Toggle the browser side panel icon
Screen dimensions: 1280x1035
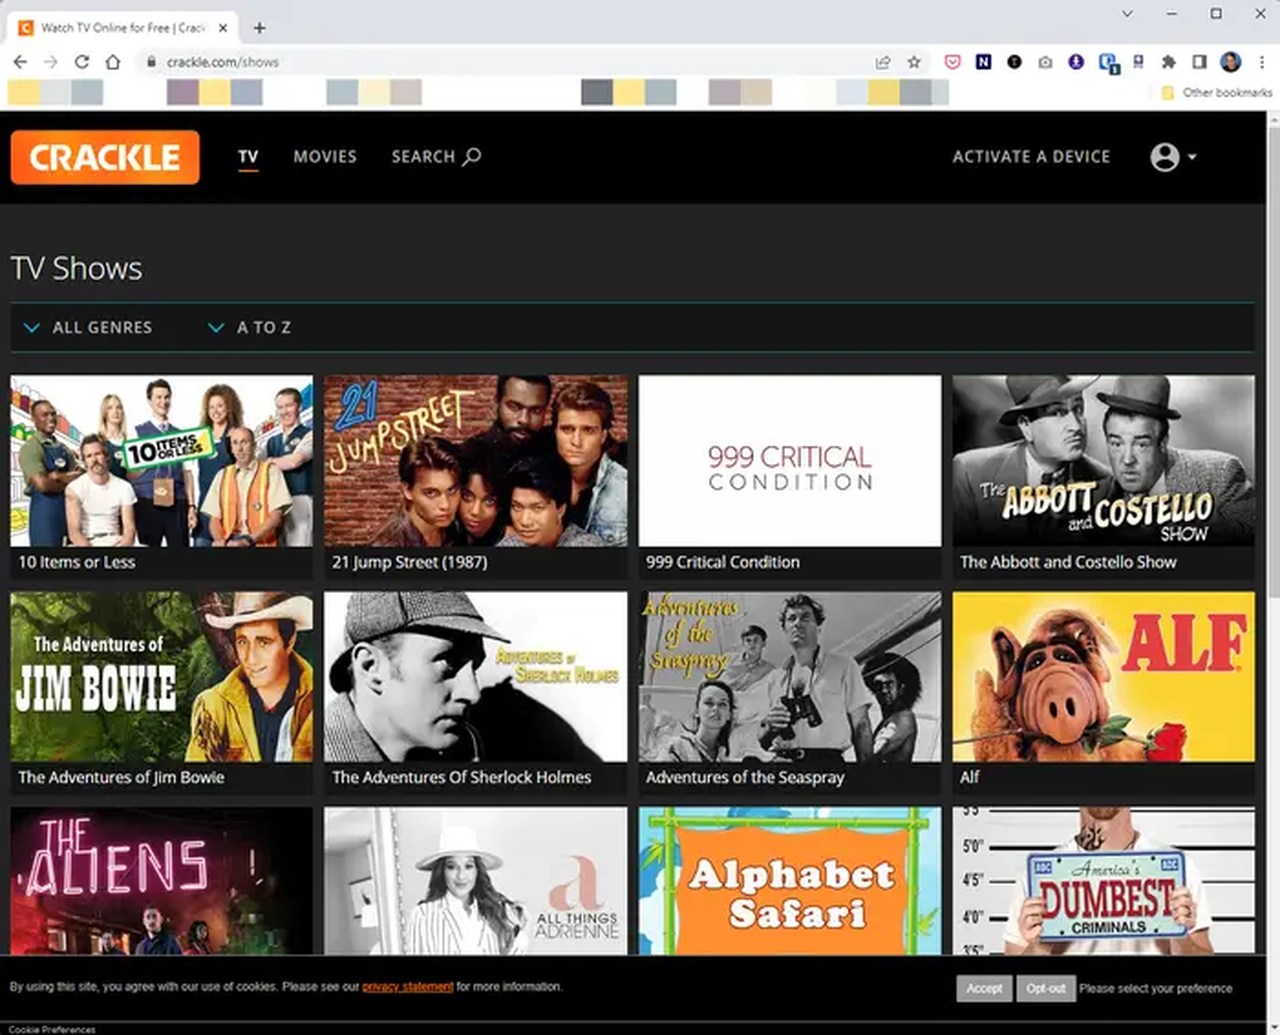pos(1199,62)
